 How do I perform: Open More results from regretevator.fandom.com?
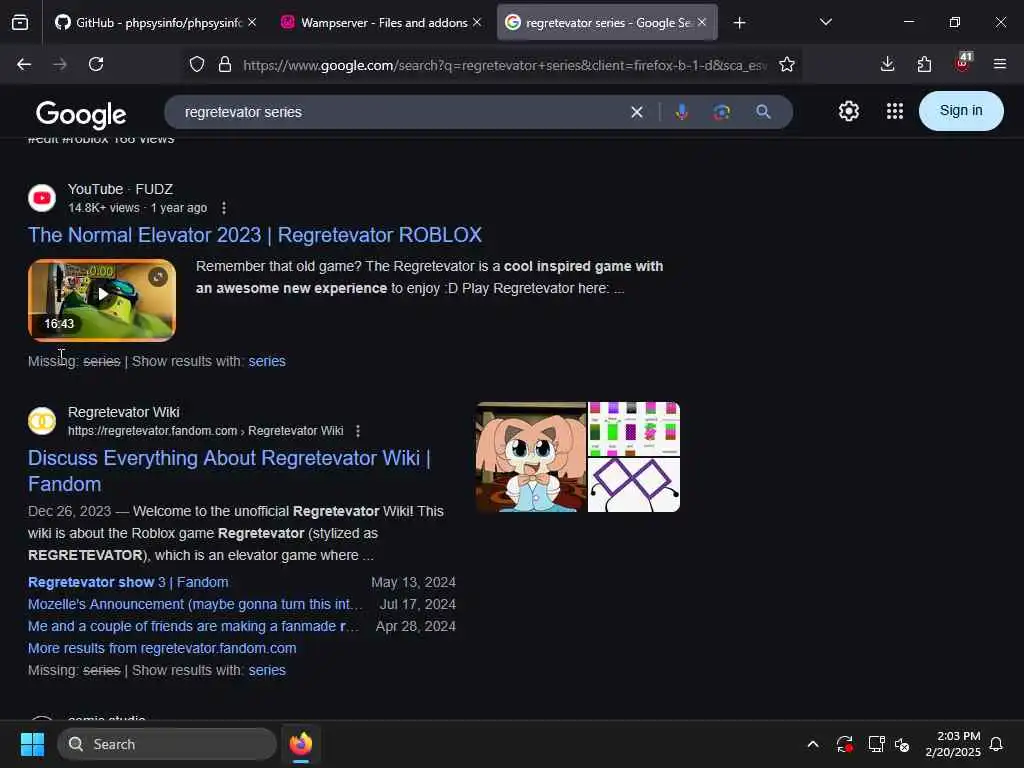pyautogui.click(x=162, y=648)
